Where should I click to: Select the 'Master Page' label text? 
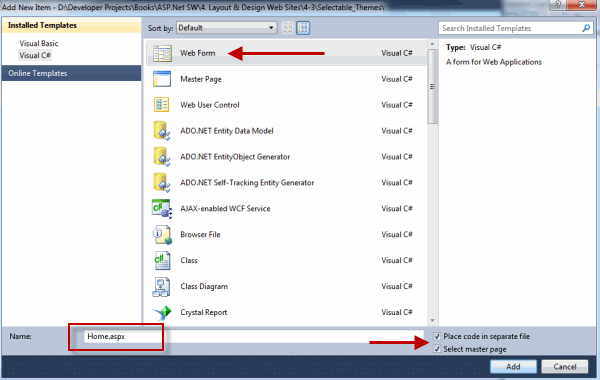coord(201,79)
